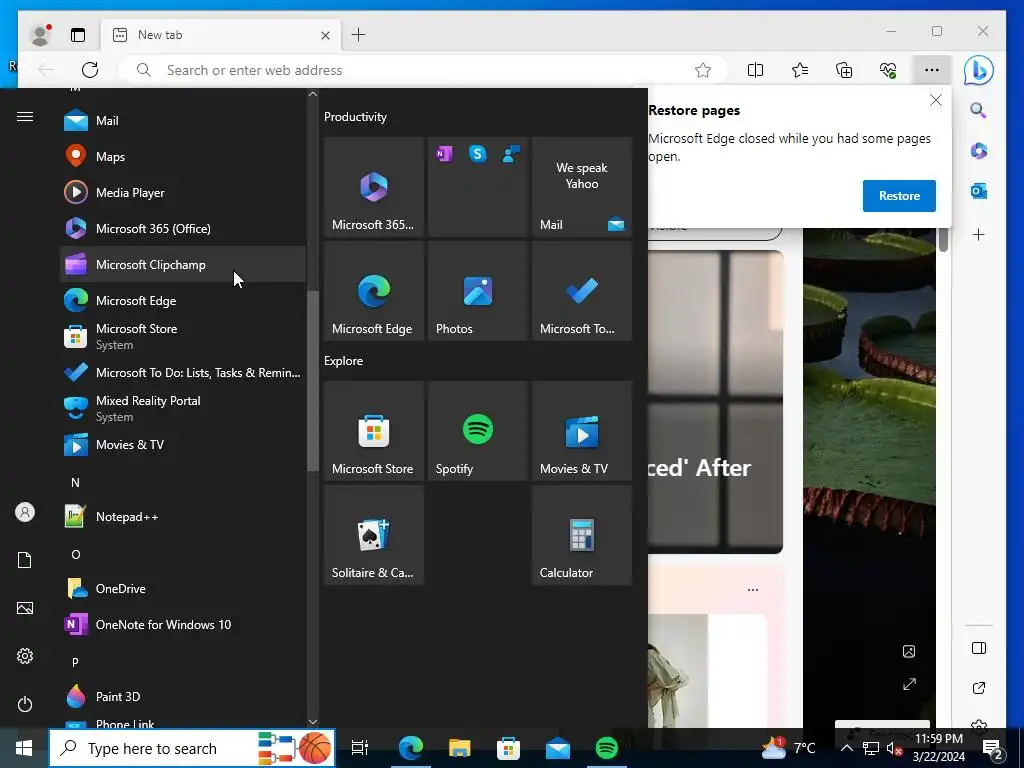Image resolution: width=1024 pixels, height=768 pixels.
Task: Click the Windows Start button
Action: point(24,748)
